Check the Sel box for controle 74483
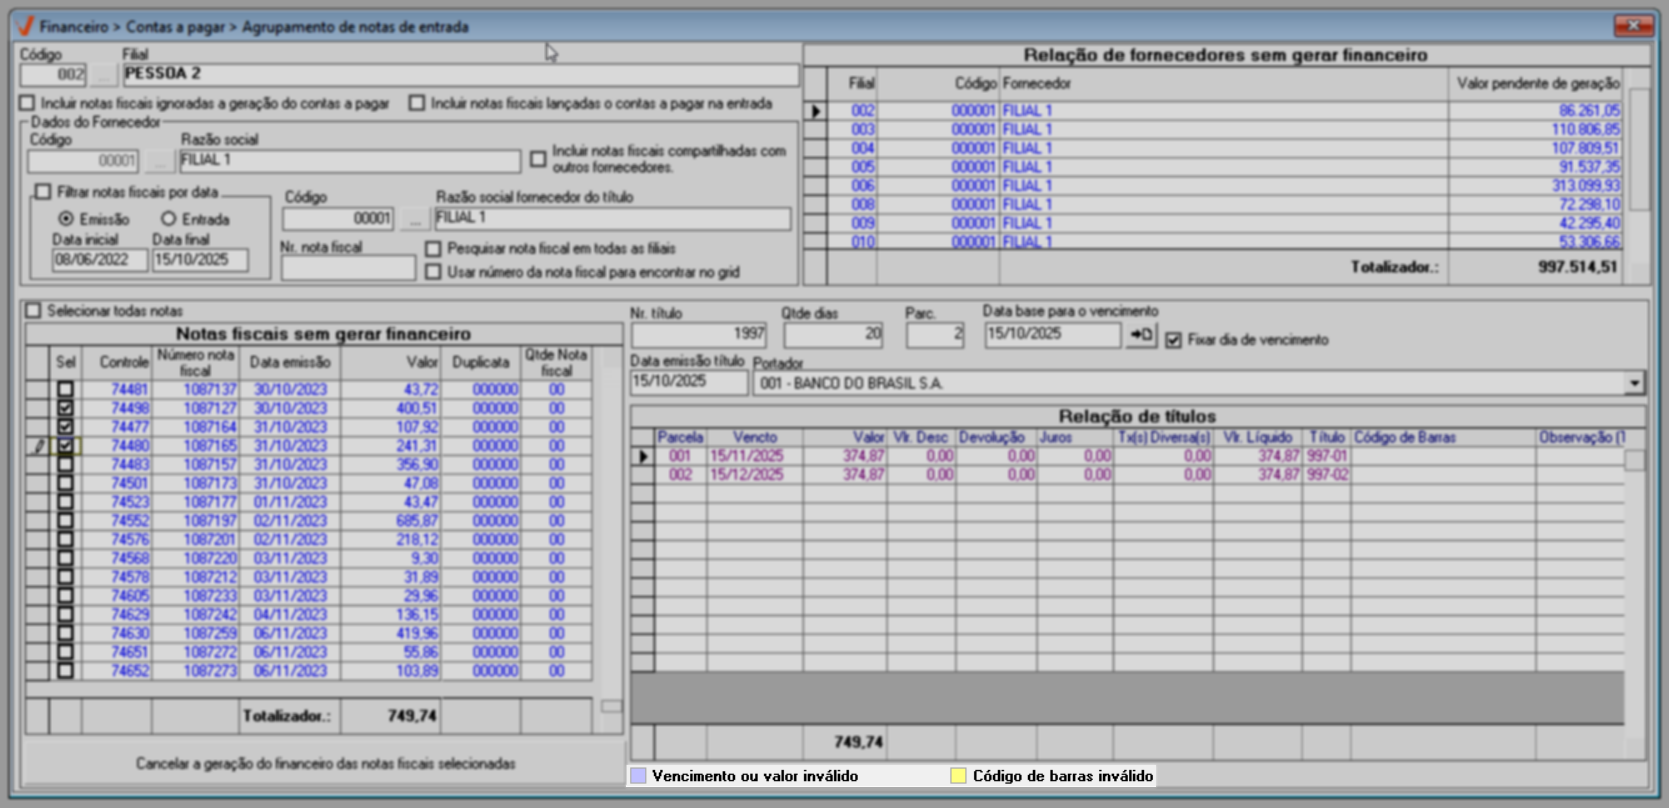This screenshot has width=1669, height=808. (65, 465)
